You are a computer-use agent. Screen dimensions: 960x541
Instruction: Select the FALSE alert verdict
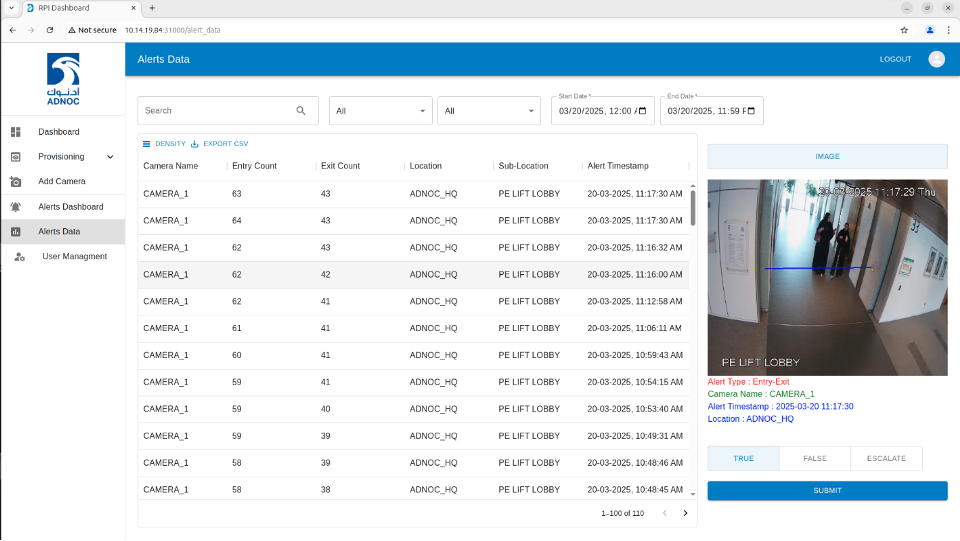pyautogui.click(x=815, y=458)
